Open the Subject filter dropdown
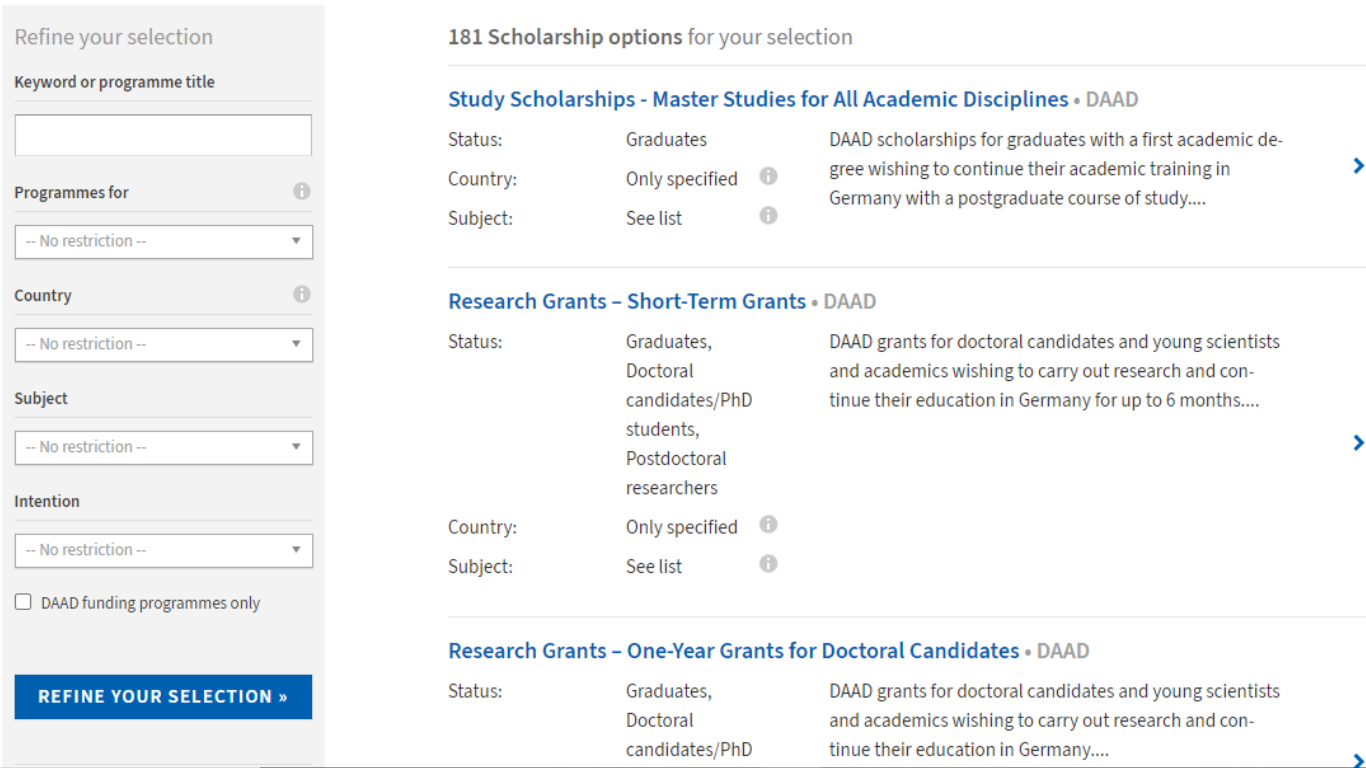1366x768 pixels. tap(164, 448)
